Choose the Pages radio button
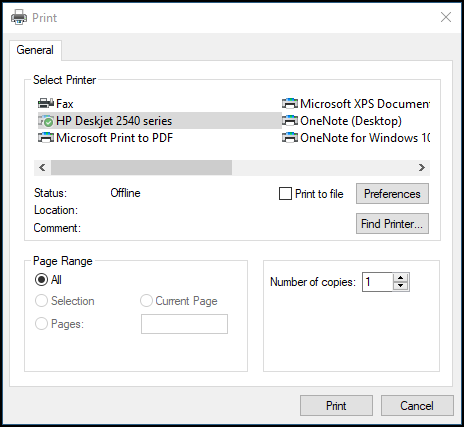Screen dimensions: 464x427 (x=41, y=324)
